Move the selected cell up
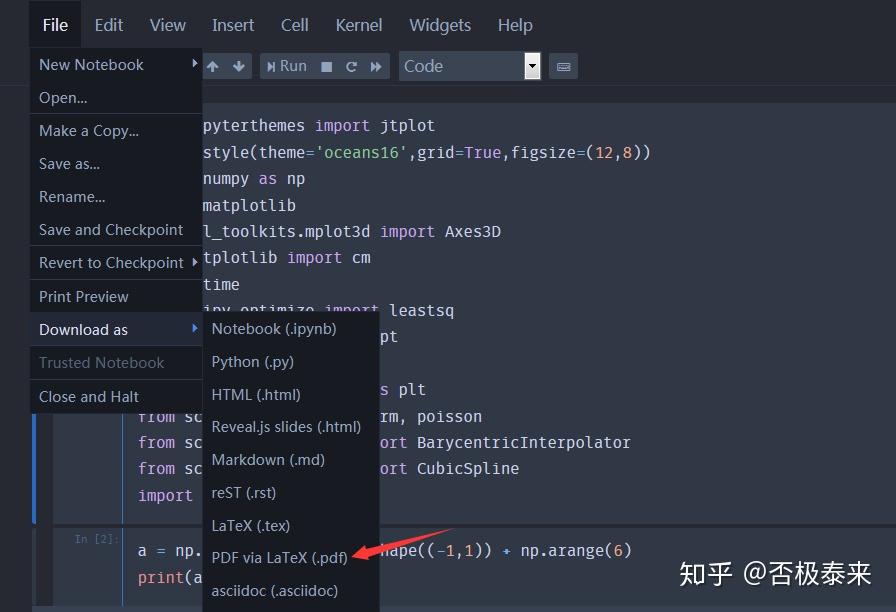896x612 pixels. tap(214, 66)
